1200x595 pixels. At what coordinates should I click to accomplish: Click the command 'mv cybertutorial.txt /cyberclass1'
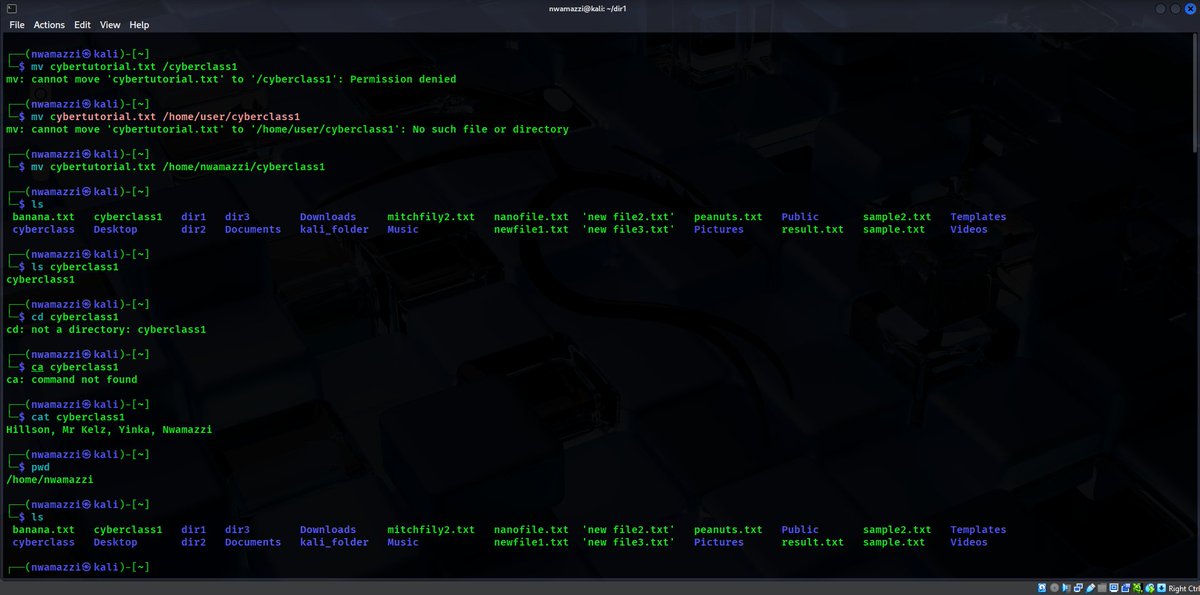pos(134,66)
